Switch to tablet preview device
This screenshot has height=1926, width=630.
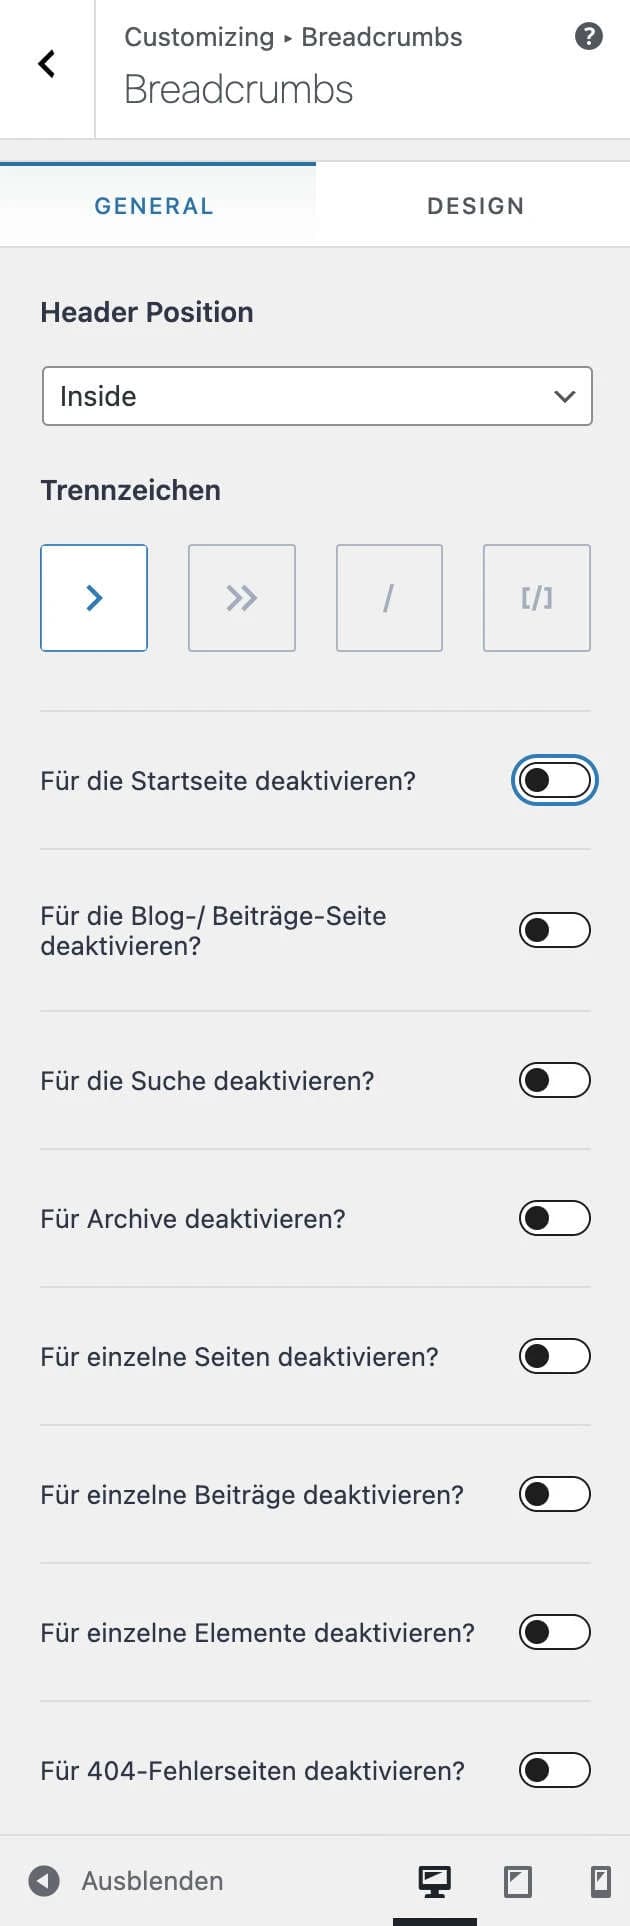coord(517,1881)
